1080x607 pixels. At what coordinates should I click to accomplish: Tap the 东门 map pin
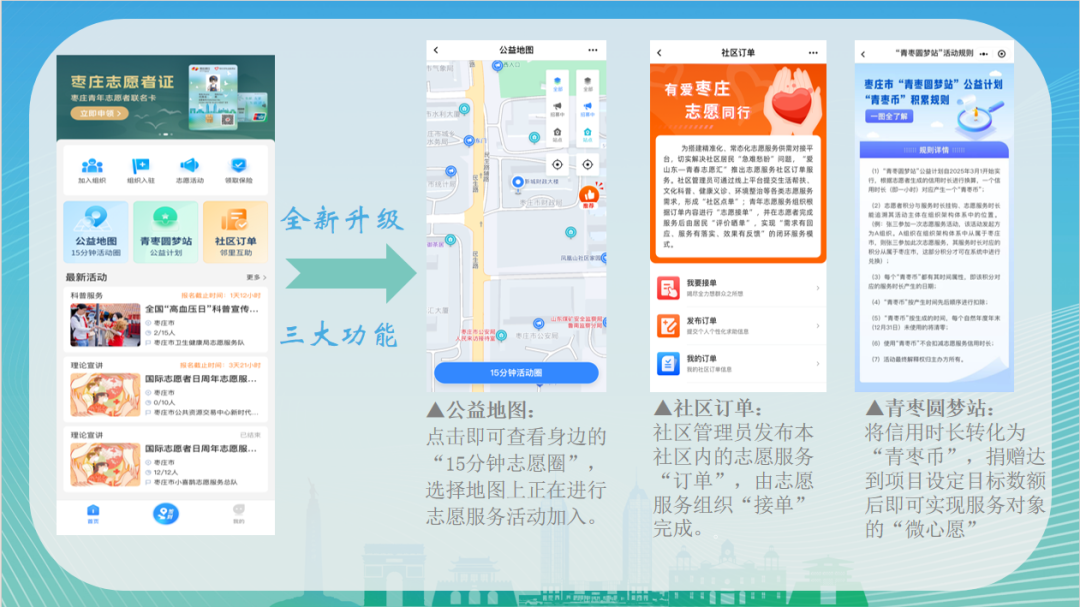(x=469, y=141)
